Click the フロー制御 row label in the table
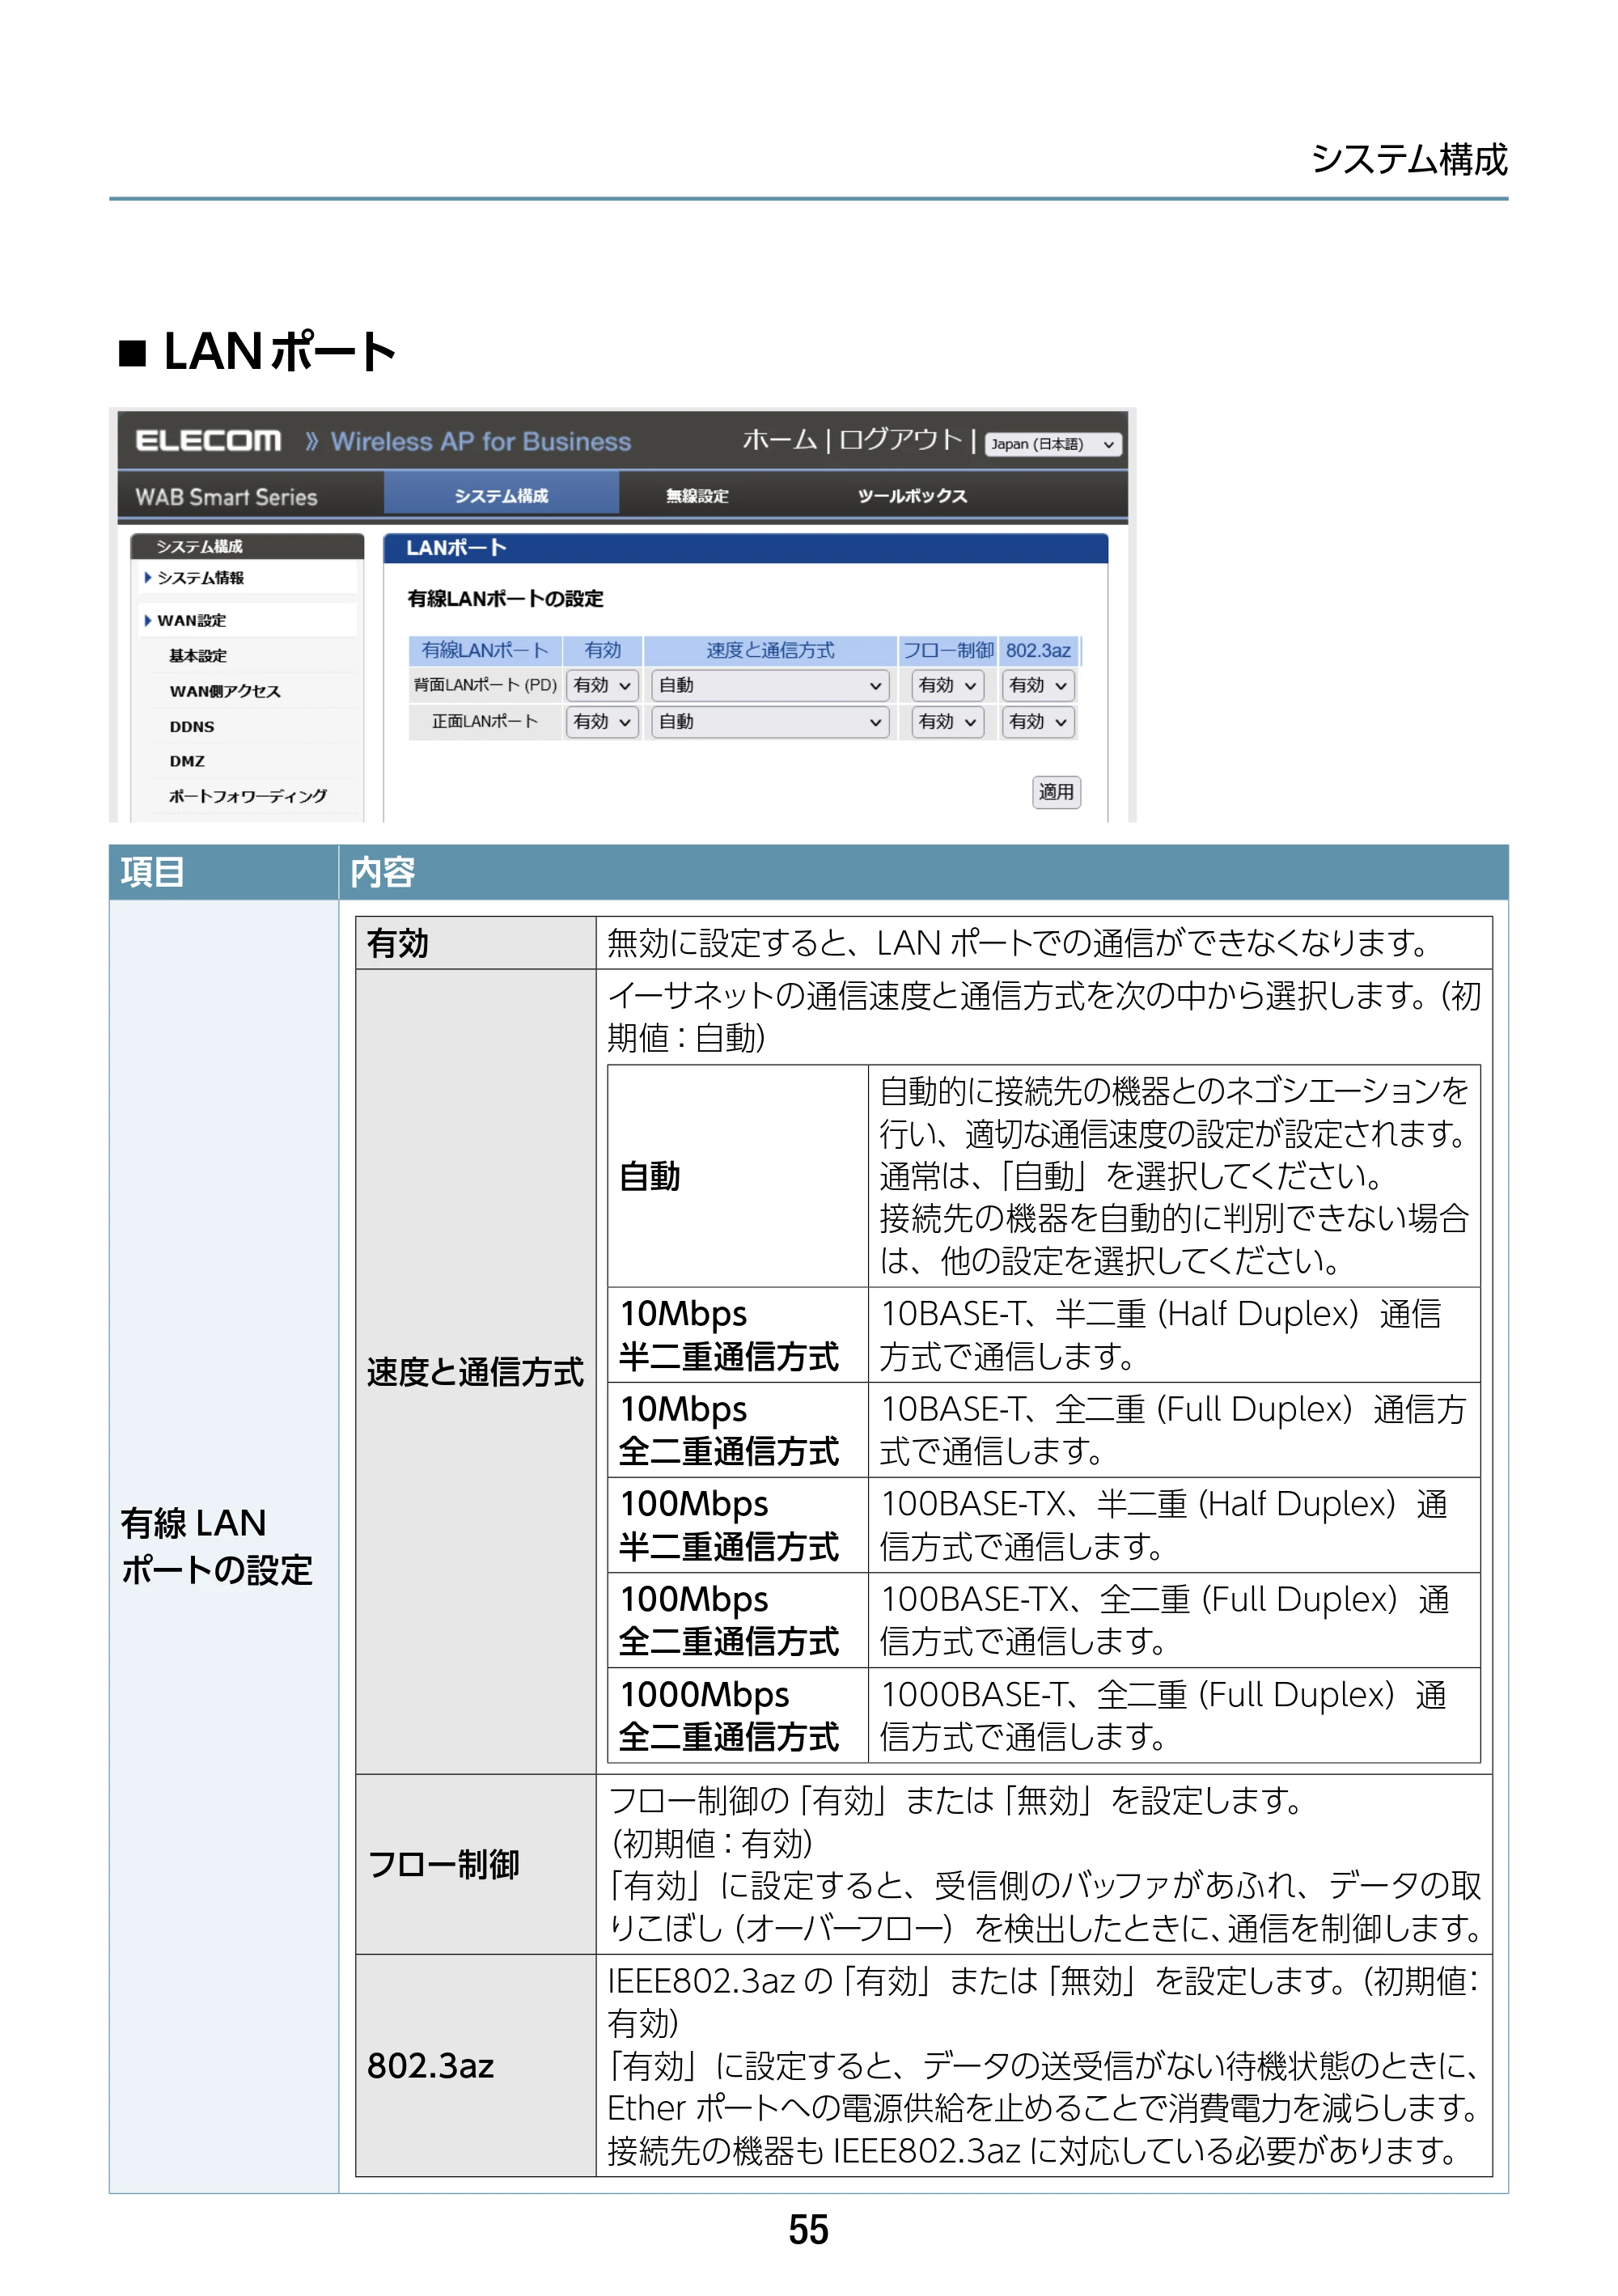1618x2296 pixels. [x=476, y=1865]
